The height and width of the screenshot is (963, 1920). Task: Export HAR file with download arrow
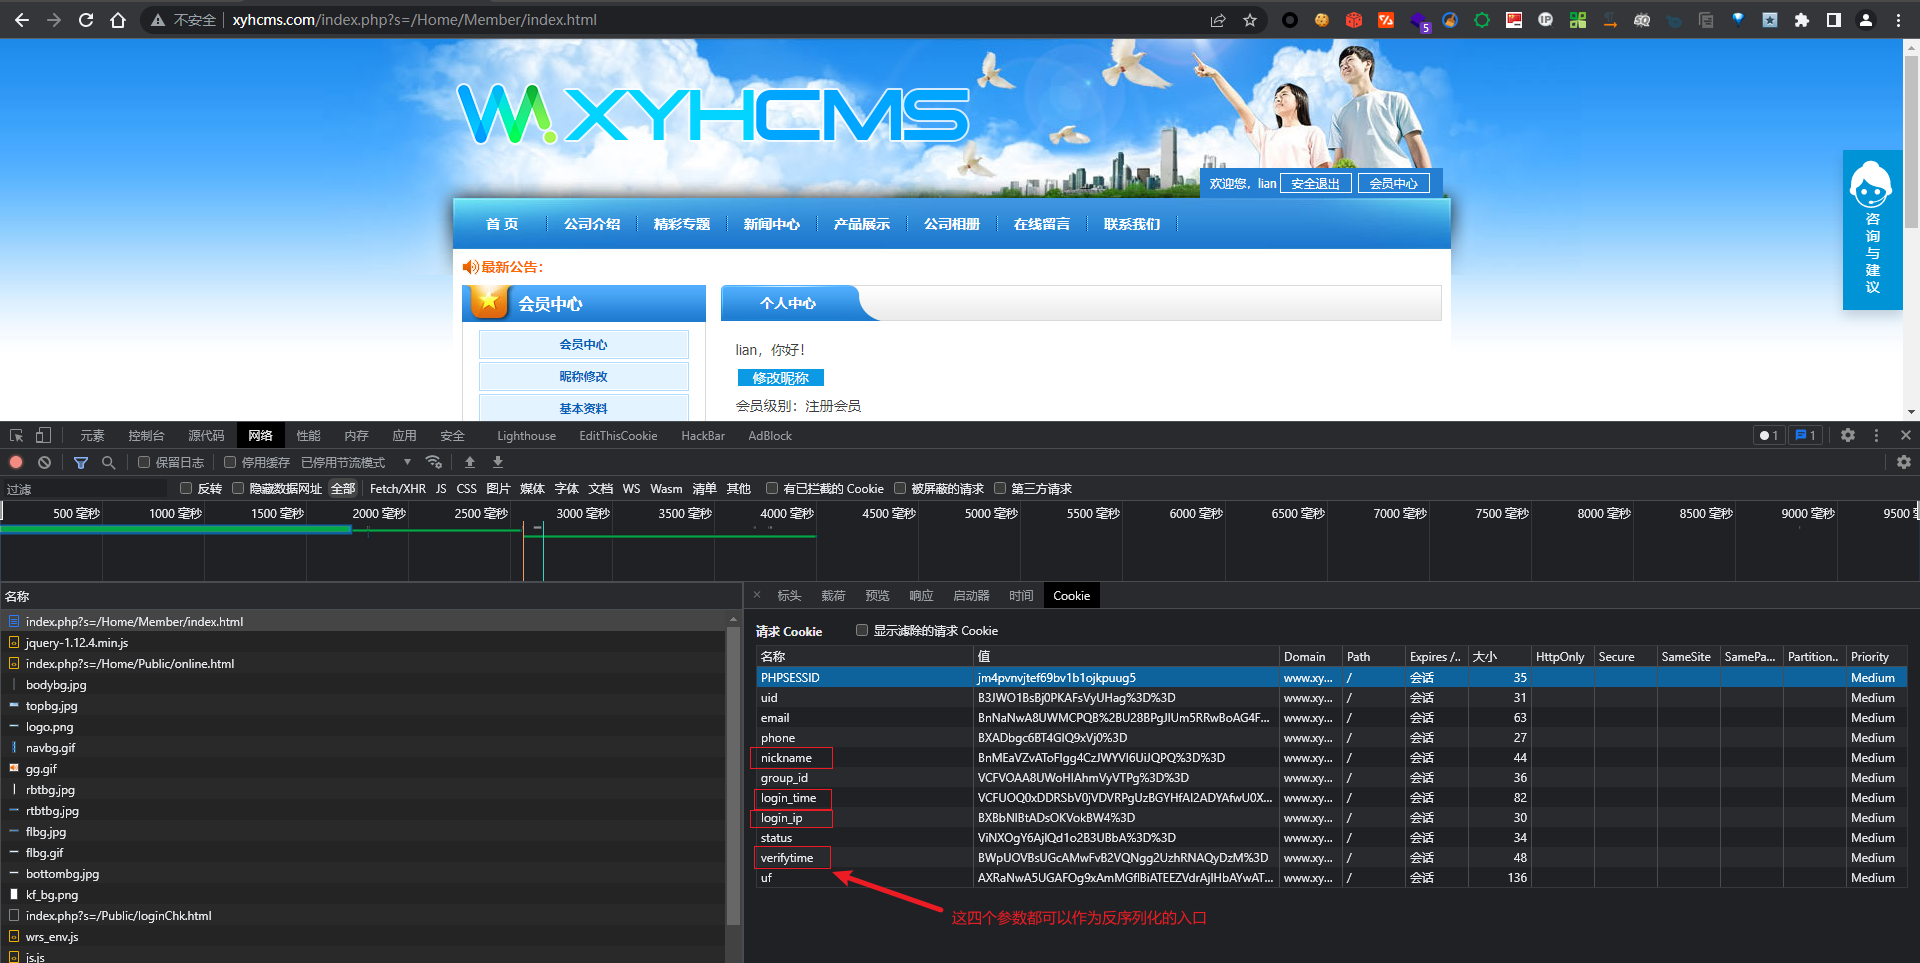point(498,462)
